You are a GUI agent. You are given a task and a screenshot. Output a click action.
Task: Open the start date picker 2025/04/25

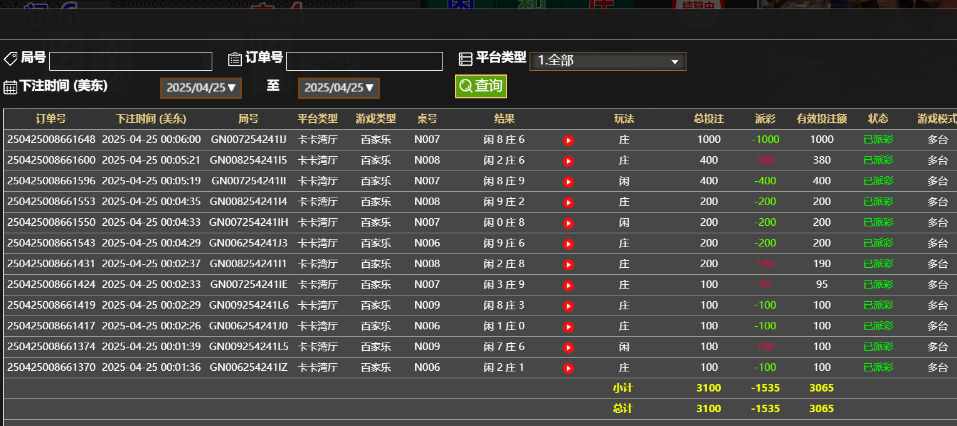pos(200,88)
